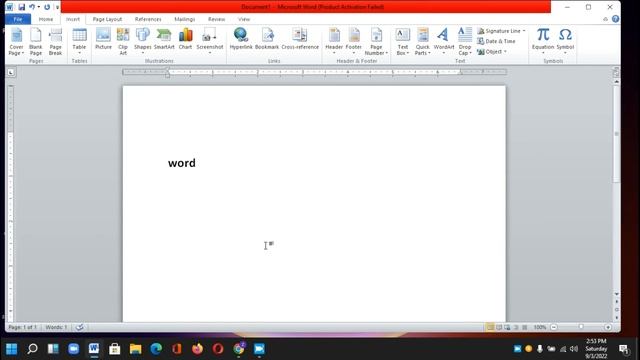Open the Object dropdown

click(492, 52)
